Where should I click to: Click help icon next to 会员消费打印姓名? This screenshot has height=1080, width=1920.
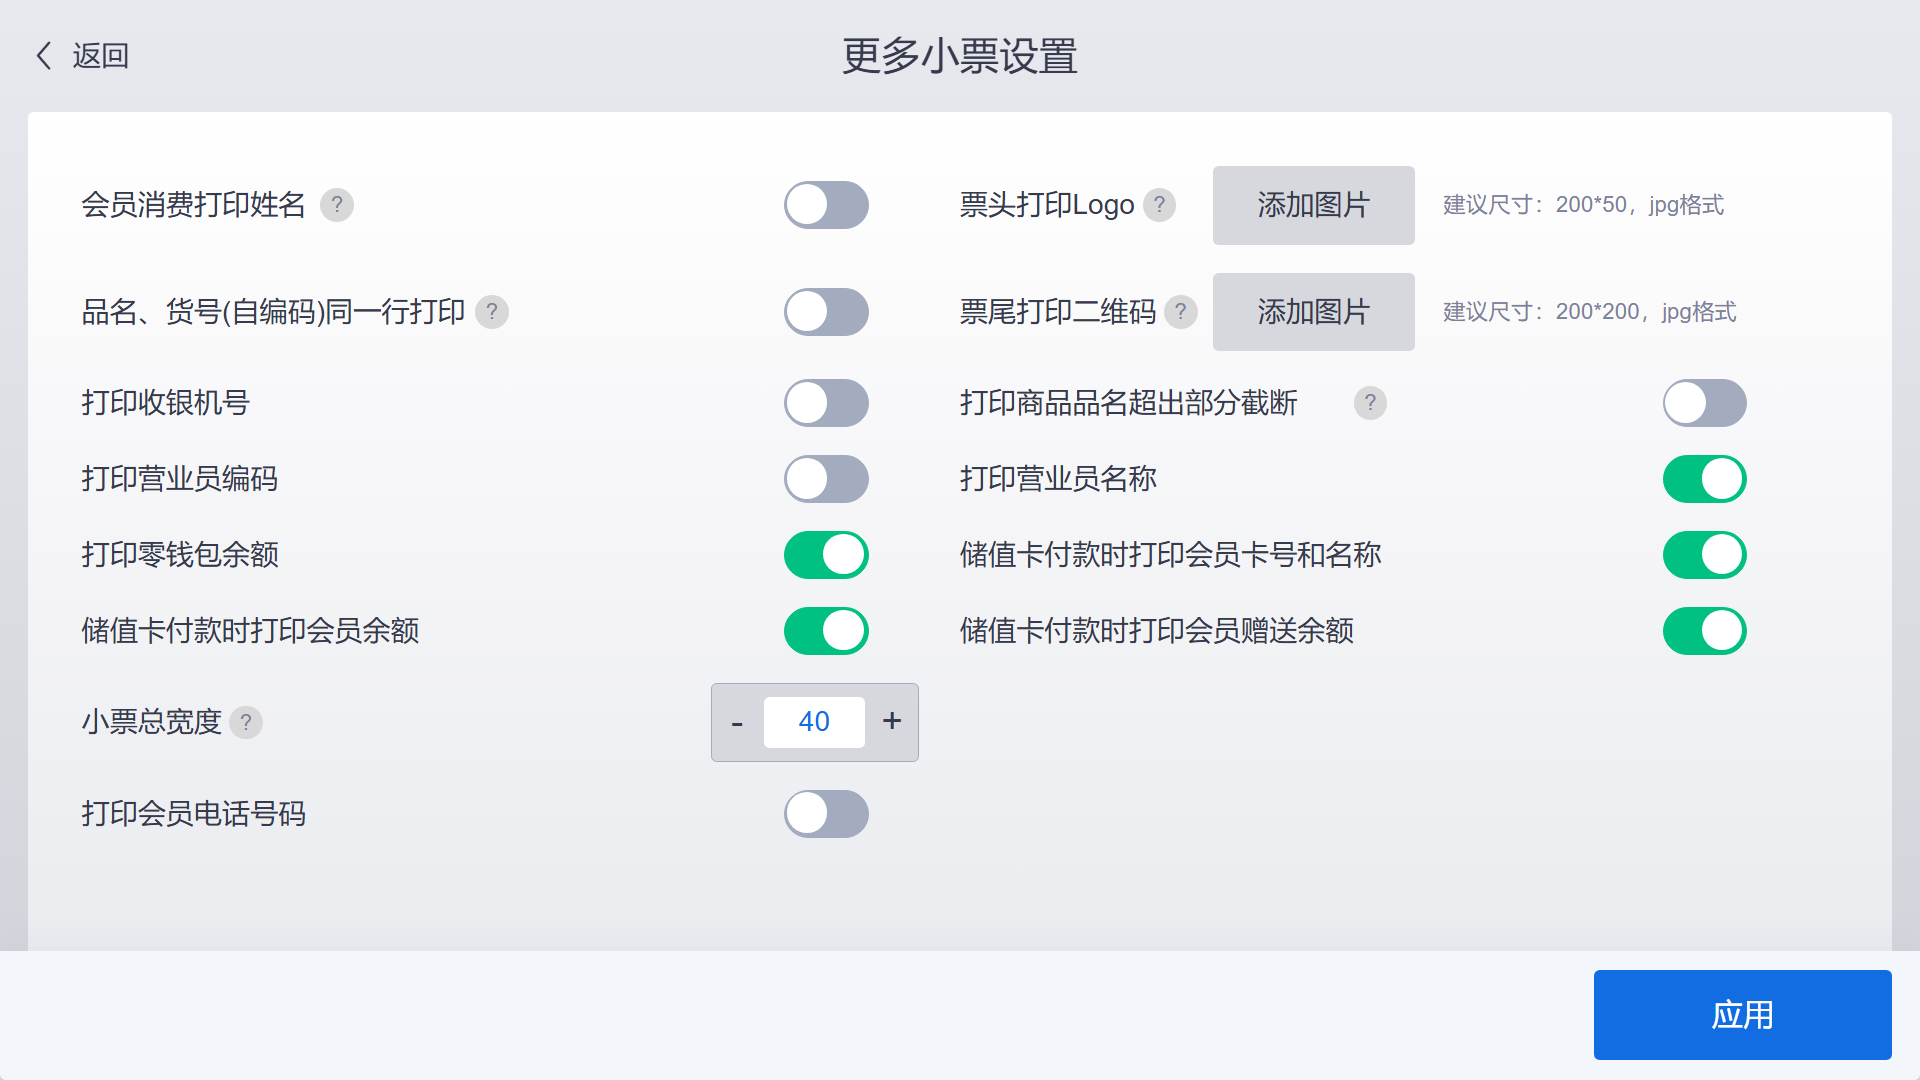coord(337,205)
